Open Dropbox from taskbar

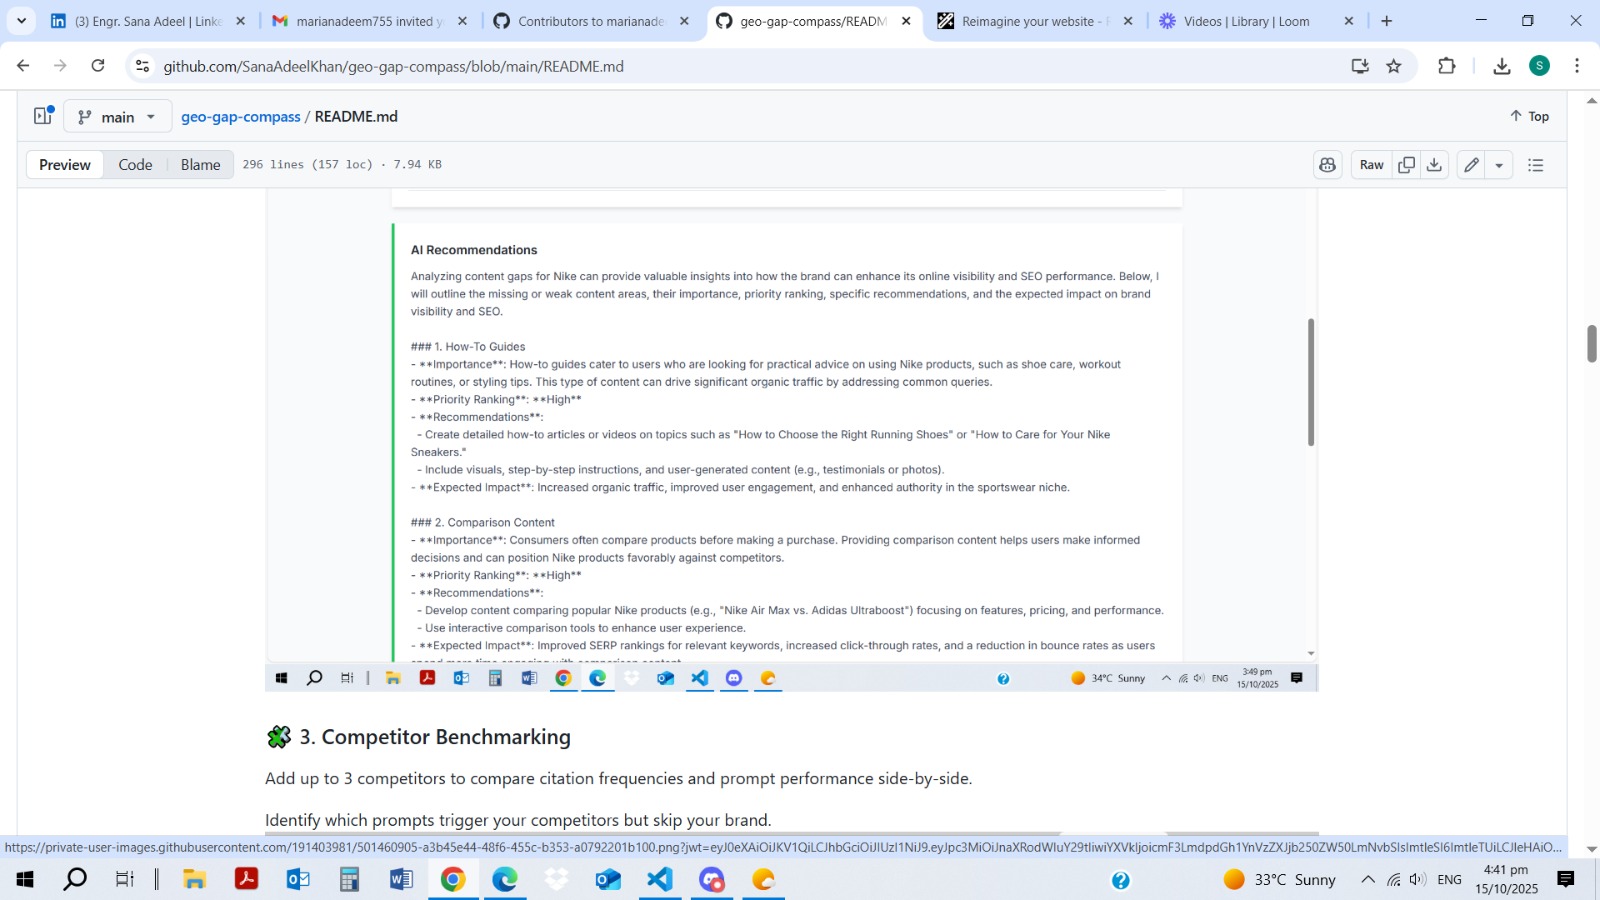(x=556, y=879)
